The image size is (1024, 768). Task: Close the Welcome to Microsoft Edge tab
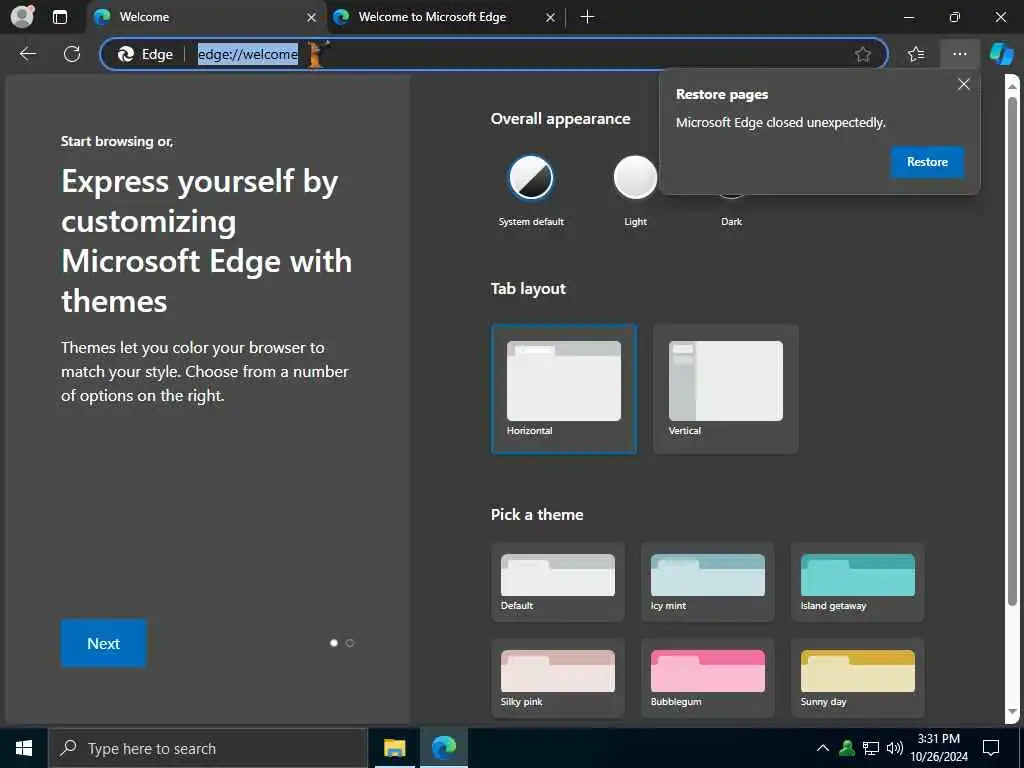click(x=551, y=18)
